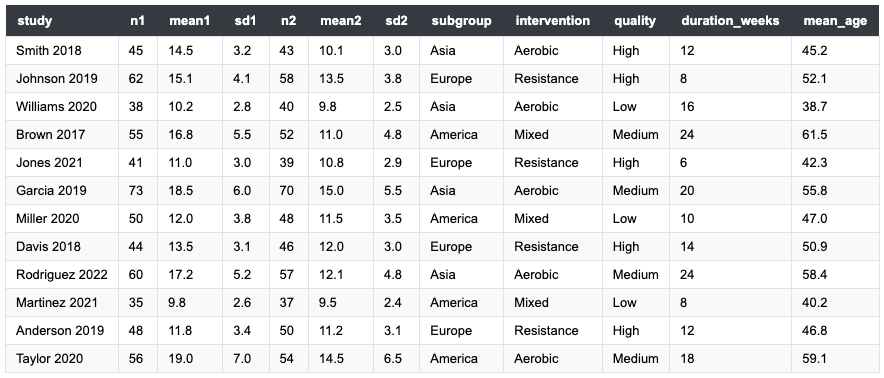This screenshot has width=884, height=378.
Task: Click the 'intervention' column header
Action: [552, 21]
